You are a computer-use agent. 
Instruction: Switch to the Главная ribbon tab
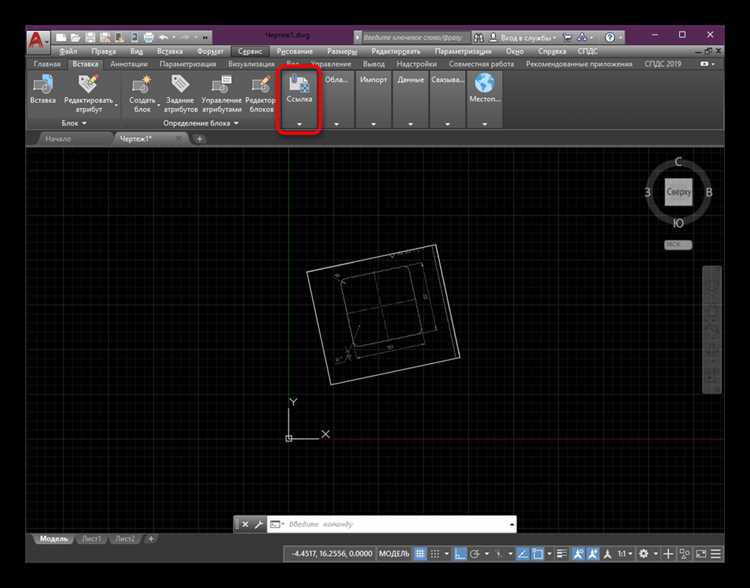(x=47, y=64)
